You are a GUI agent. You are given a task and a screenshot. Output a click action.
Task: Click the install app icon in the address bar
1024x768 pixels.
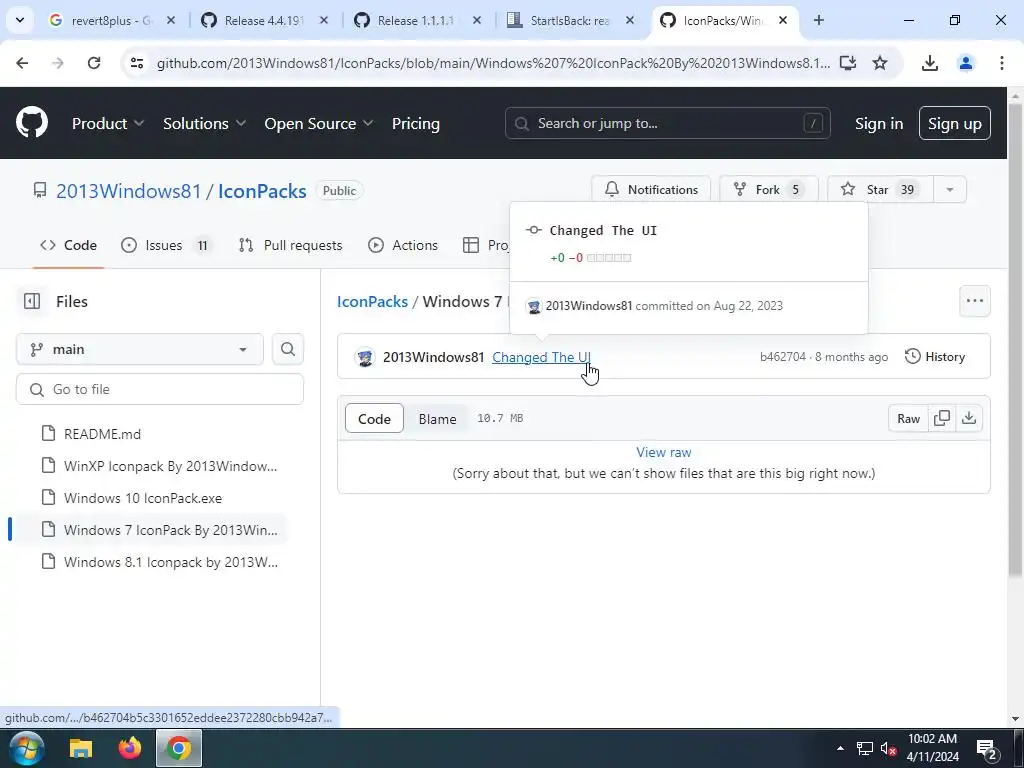[848, 63]
